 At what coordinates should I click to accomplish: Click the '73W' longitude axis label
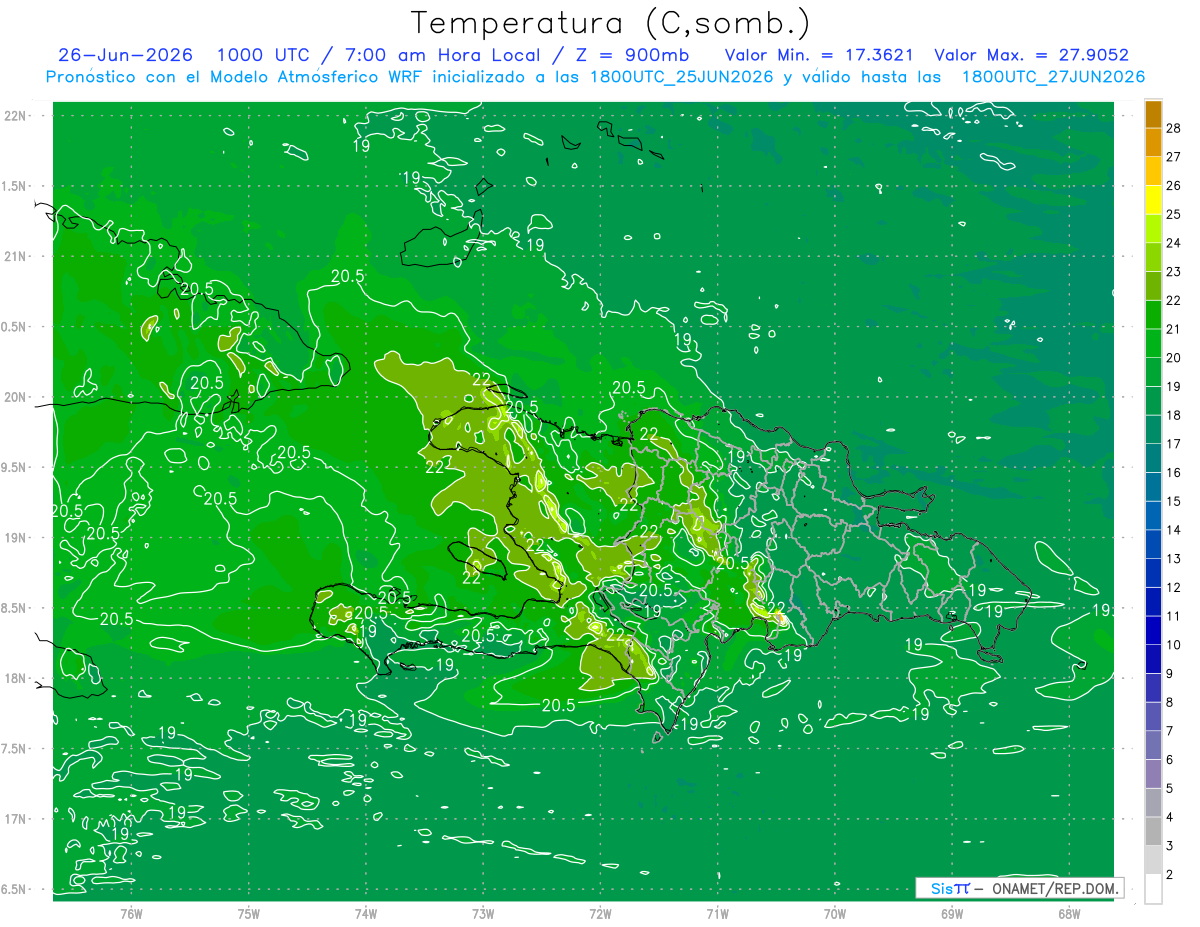(483, 913)
